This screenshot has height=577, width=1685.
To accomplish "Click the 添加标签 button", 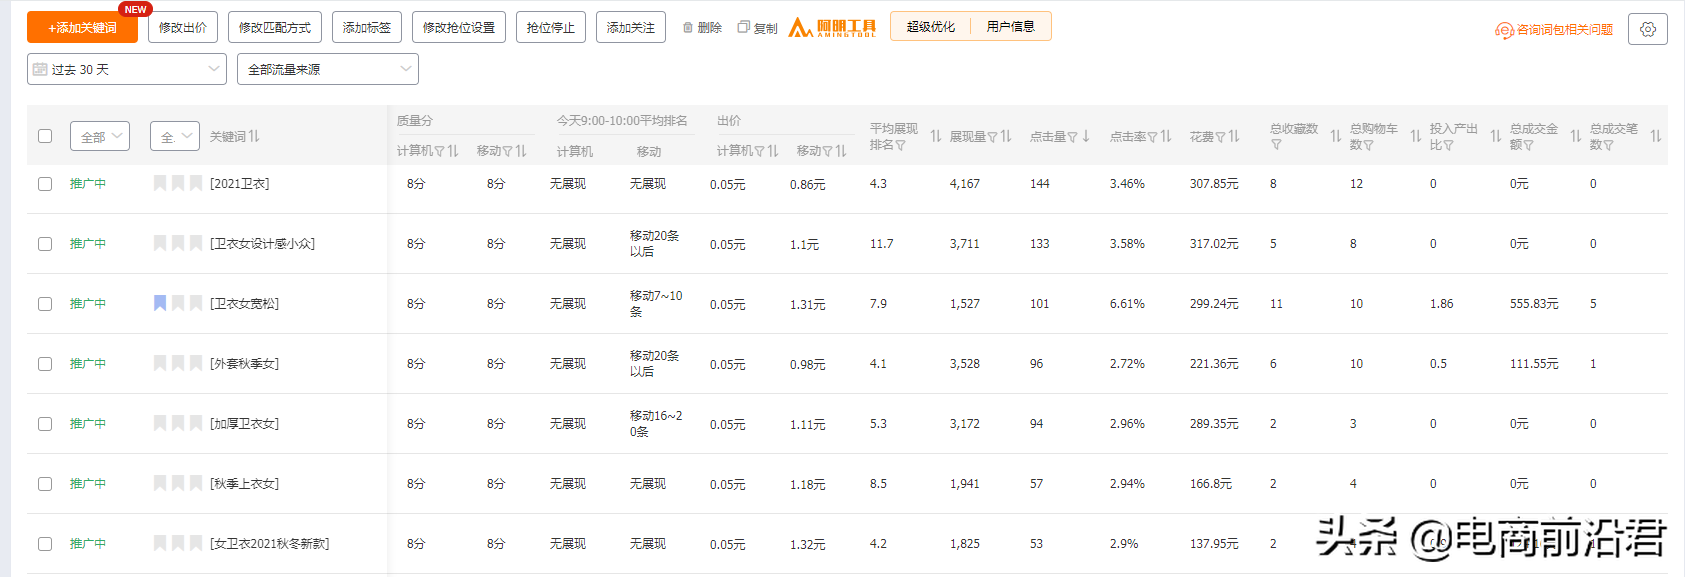I will [x=367, y=28].
